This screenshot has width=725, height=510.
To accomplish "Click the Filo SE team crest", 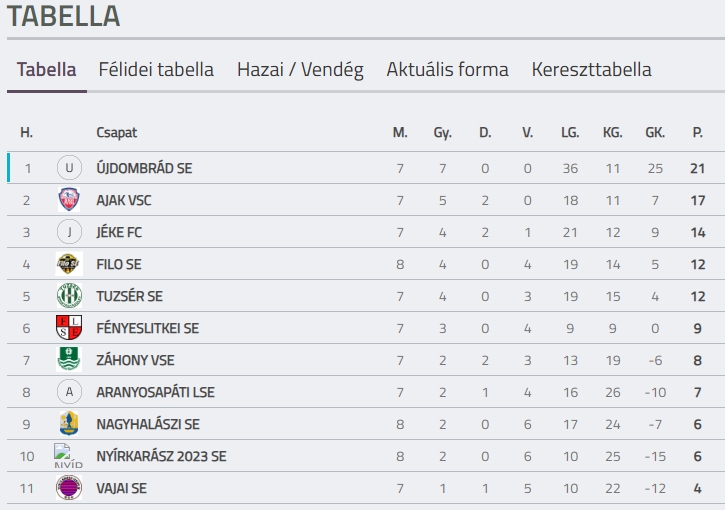I will click(x=69, y=264).
